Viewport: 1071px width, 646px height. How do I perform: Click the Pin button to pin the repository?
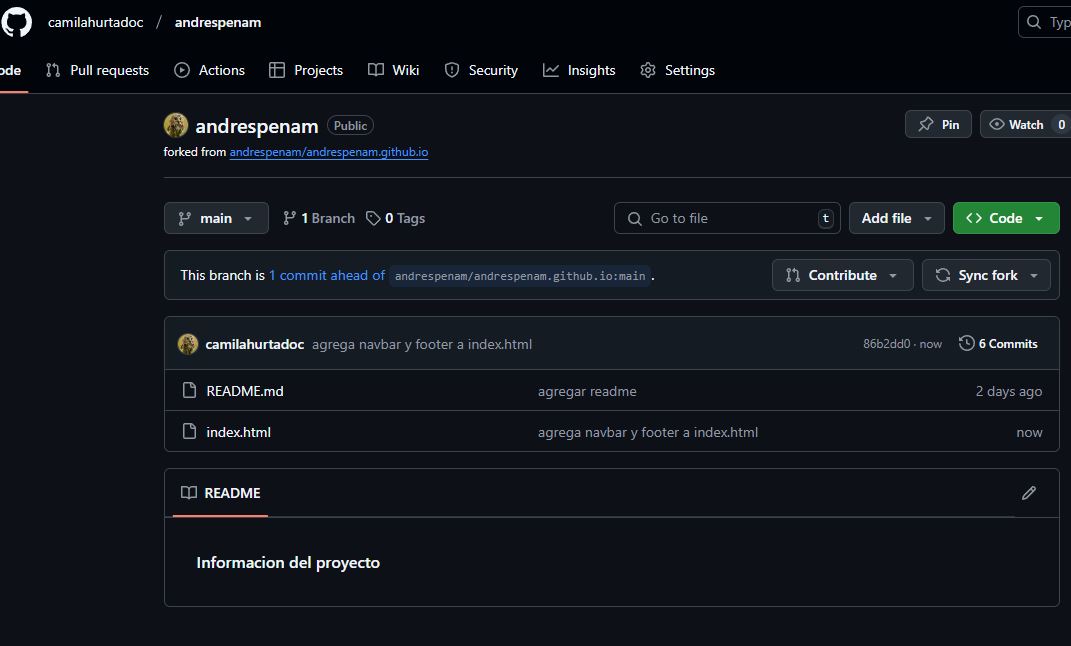937,124
